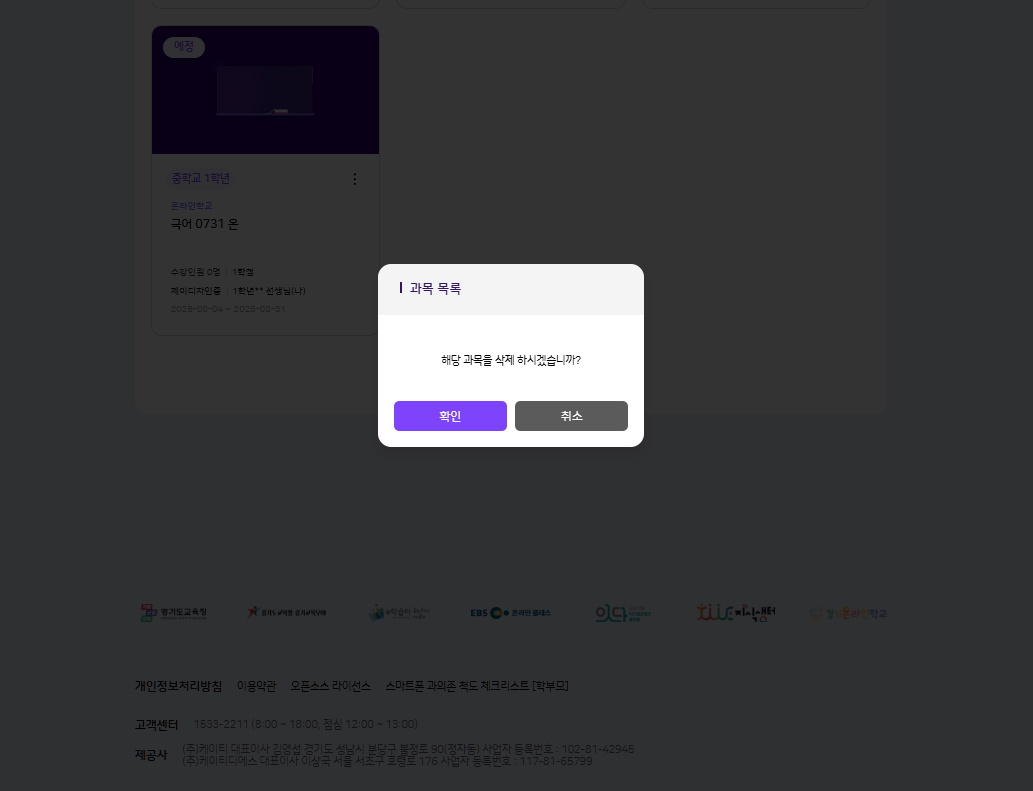Confirm deletion with the 확인 button
The width and height of the screenshot is (1033, 791).
(x=450, y=416)
